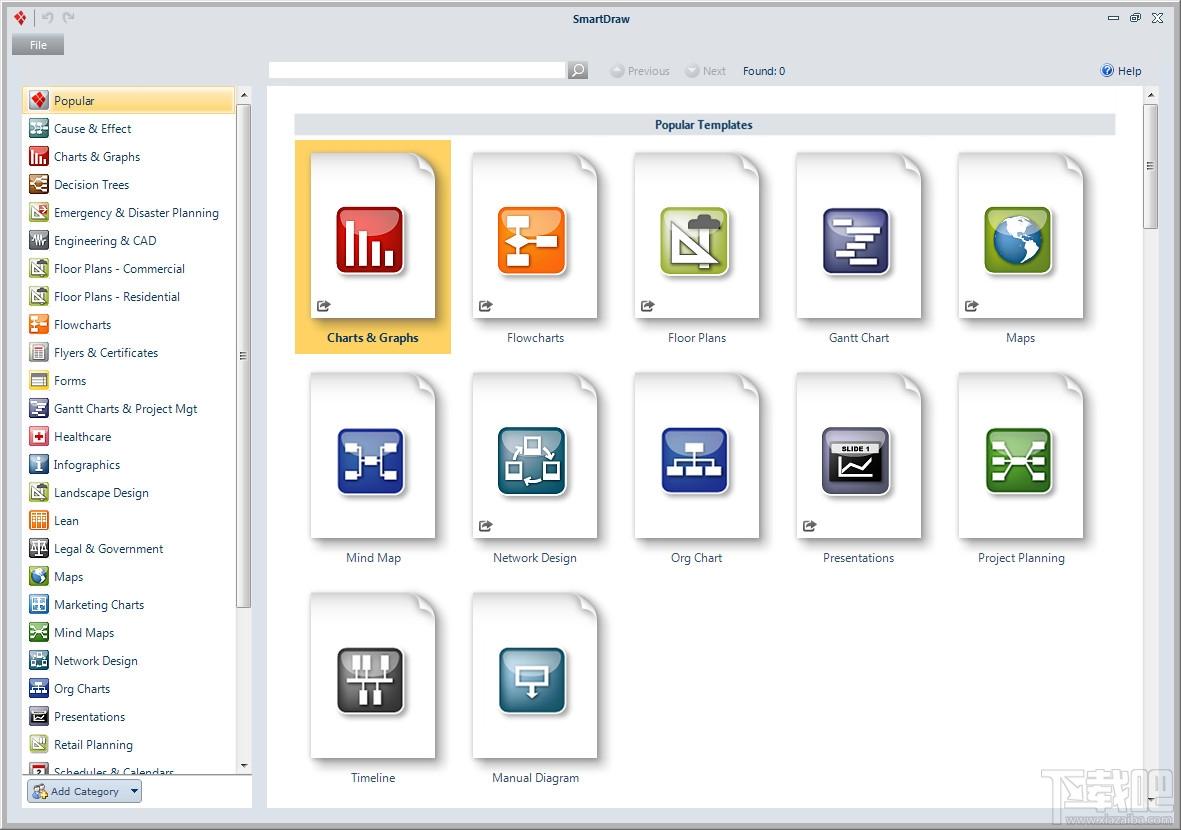Select Emergency & Disaster Planning category

(x=129, y=212)
